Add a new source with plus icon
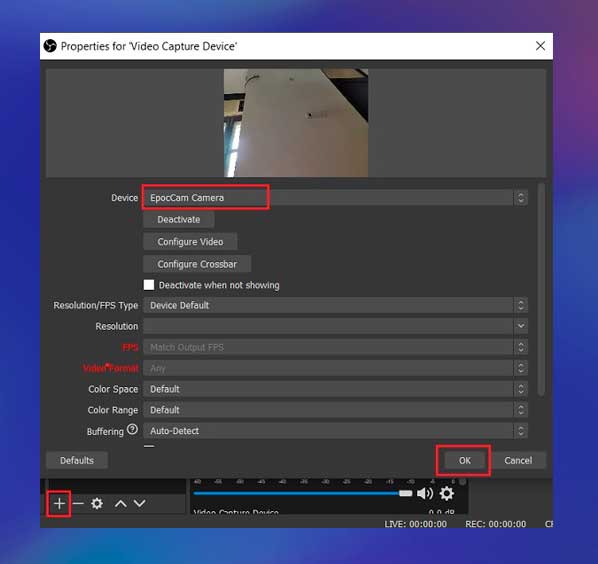The width and height of the screenshot is (598, 564). click(x=59, y=504)
